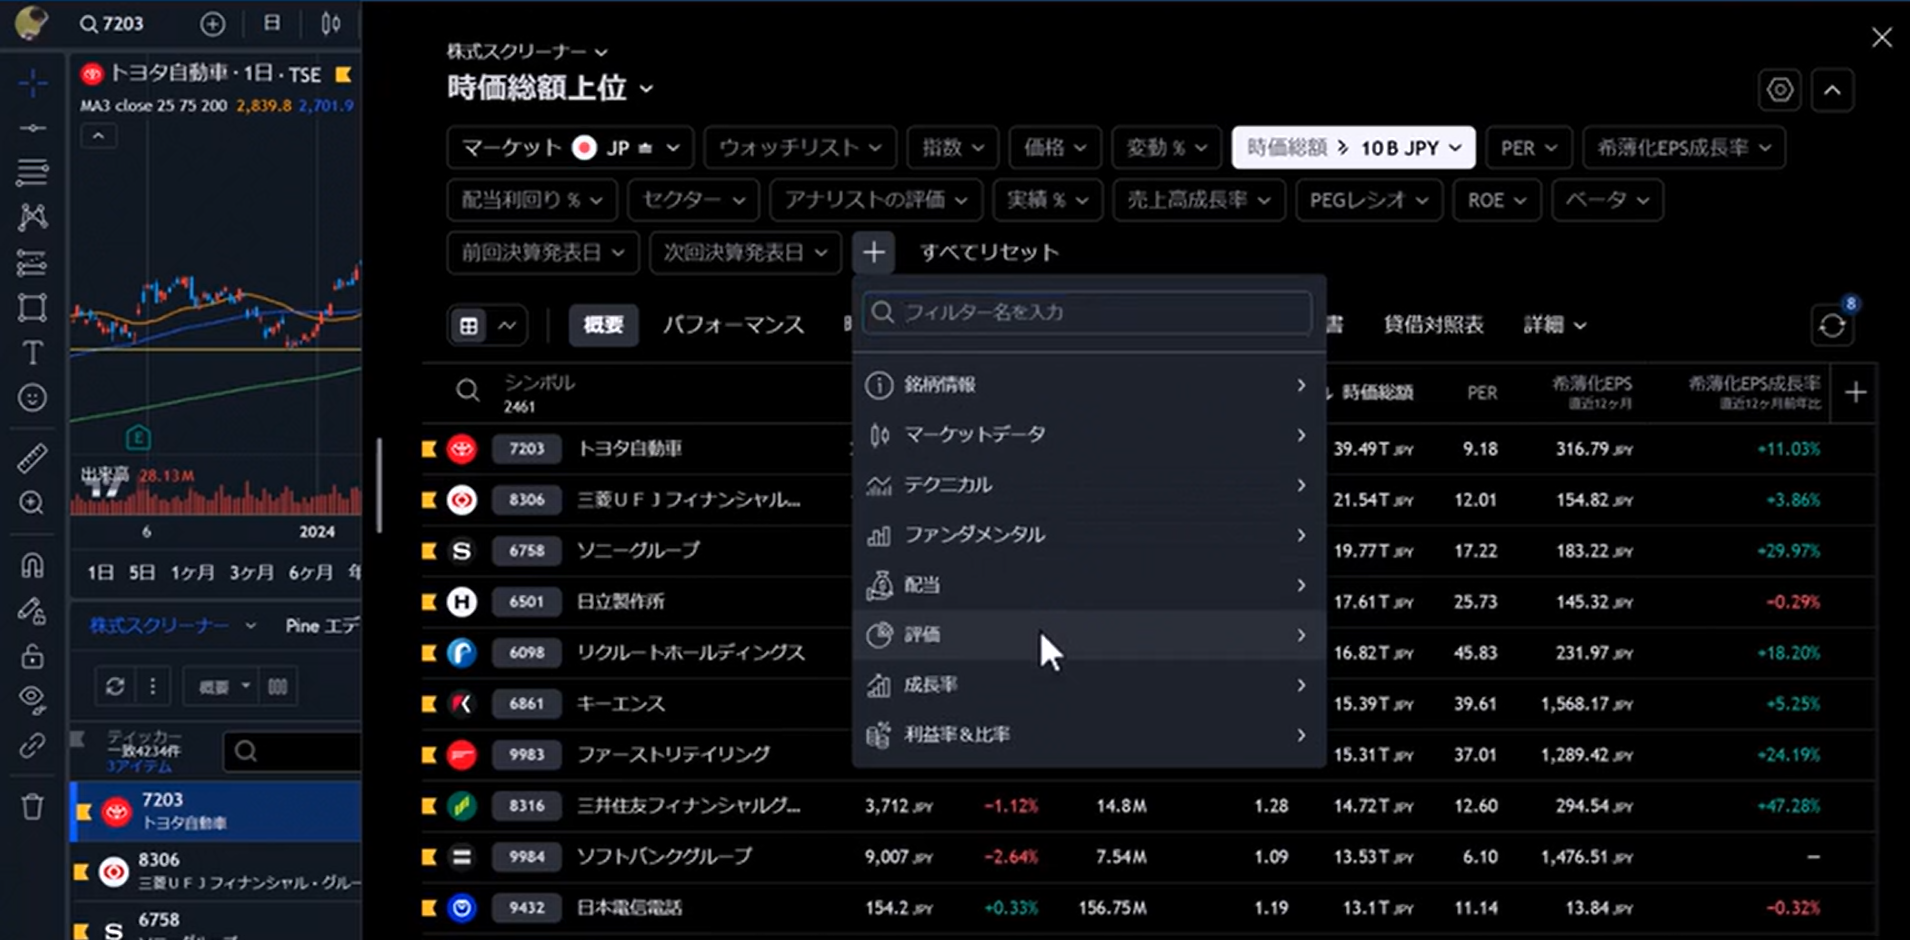Open the Fibonacci tools icon
The width and height of the screenshot is (1910, 940).
32,172
